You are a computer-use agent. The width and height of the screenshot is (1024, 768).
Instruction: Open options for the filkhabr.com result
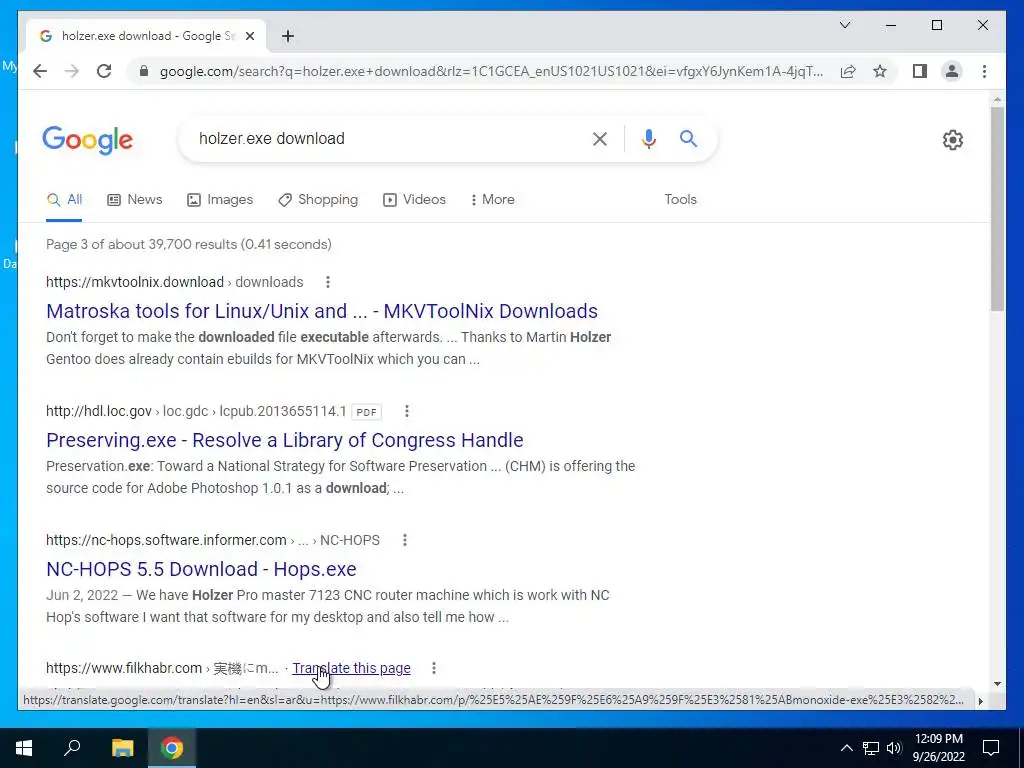click(x=434, y=667)
